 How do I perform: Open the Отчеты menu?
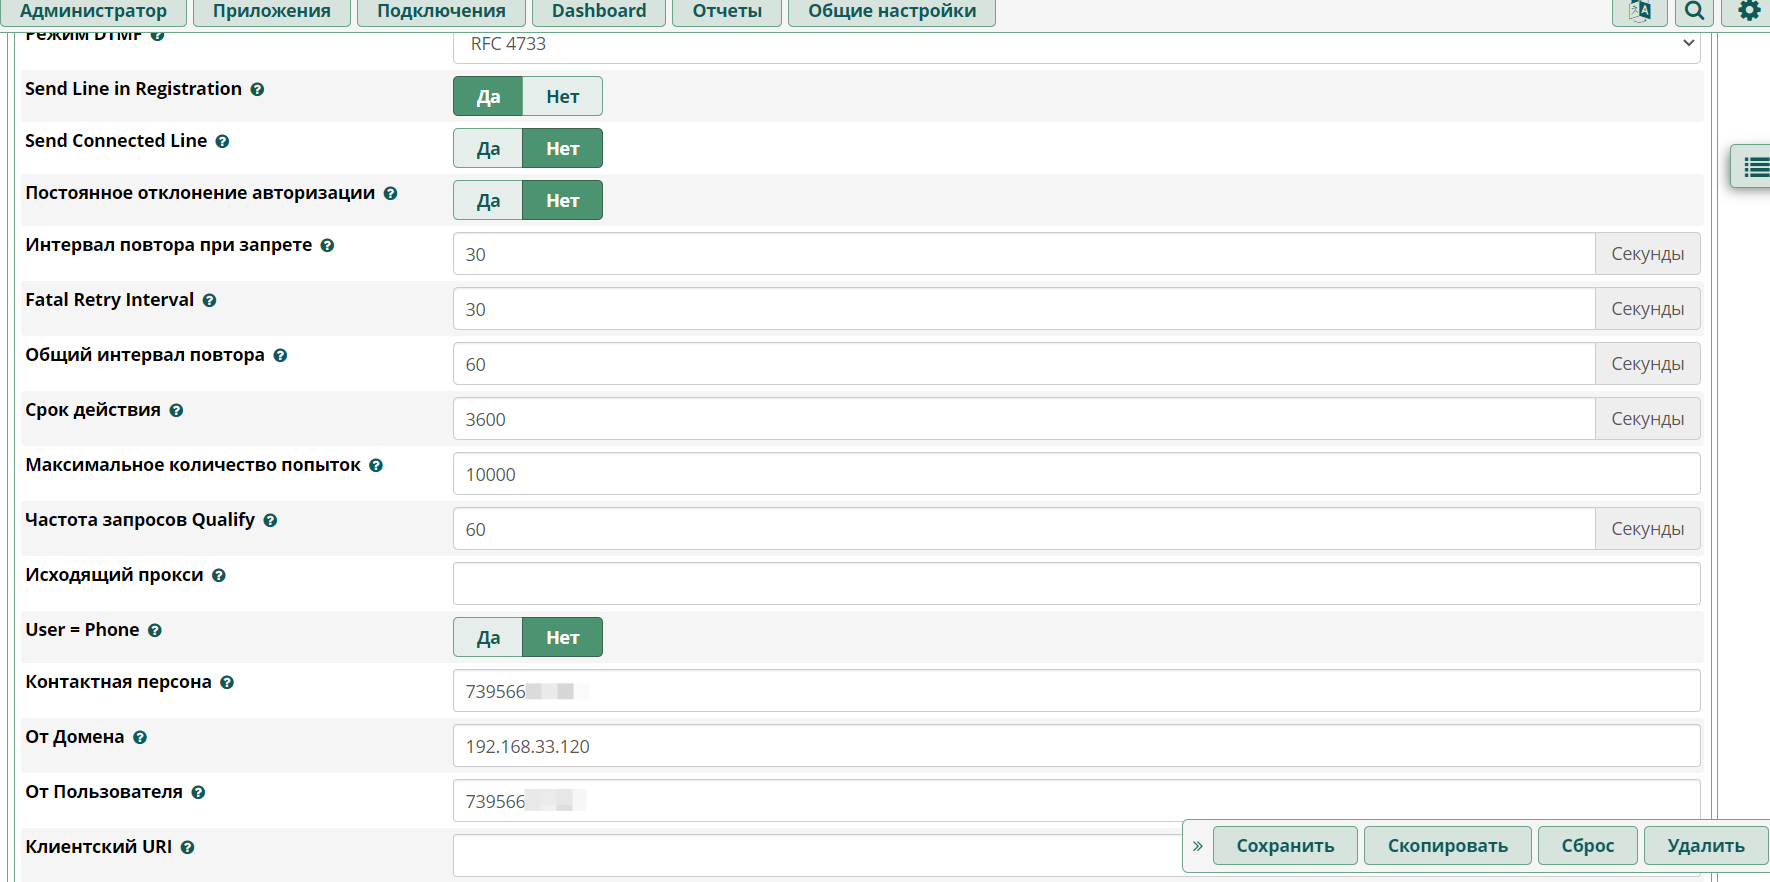pyautogui.click(x=727, y=11)
